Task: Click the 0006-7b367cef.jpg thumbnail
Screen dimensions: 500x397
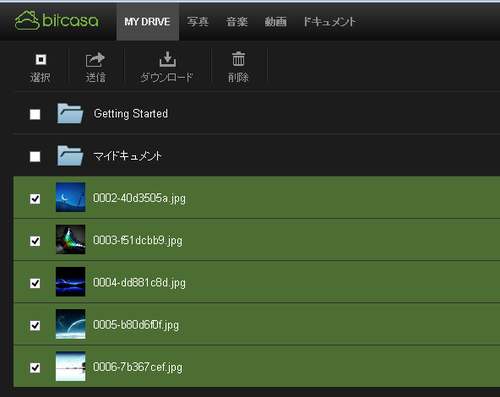Action: tap(70, 366)
